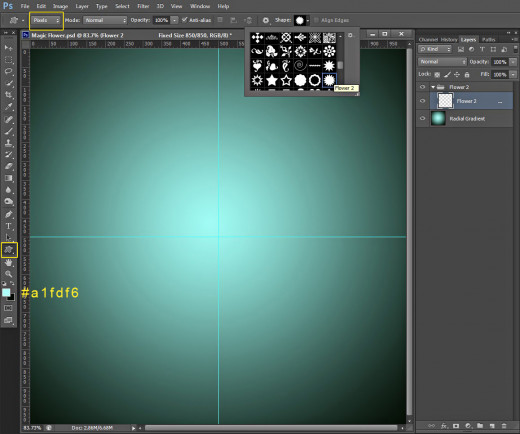Click the type layer filter icon
Viewport: 520px width, 434px height.
[482, 49]
